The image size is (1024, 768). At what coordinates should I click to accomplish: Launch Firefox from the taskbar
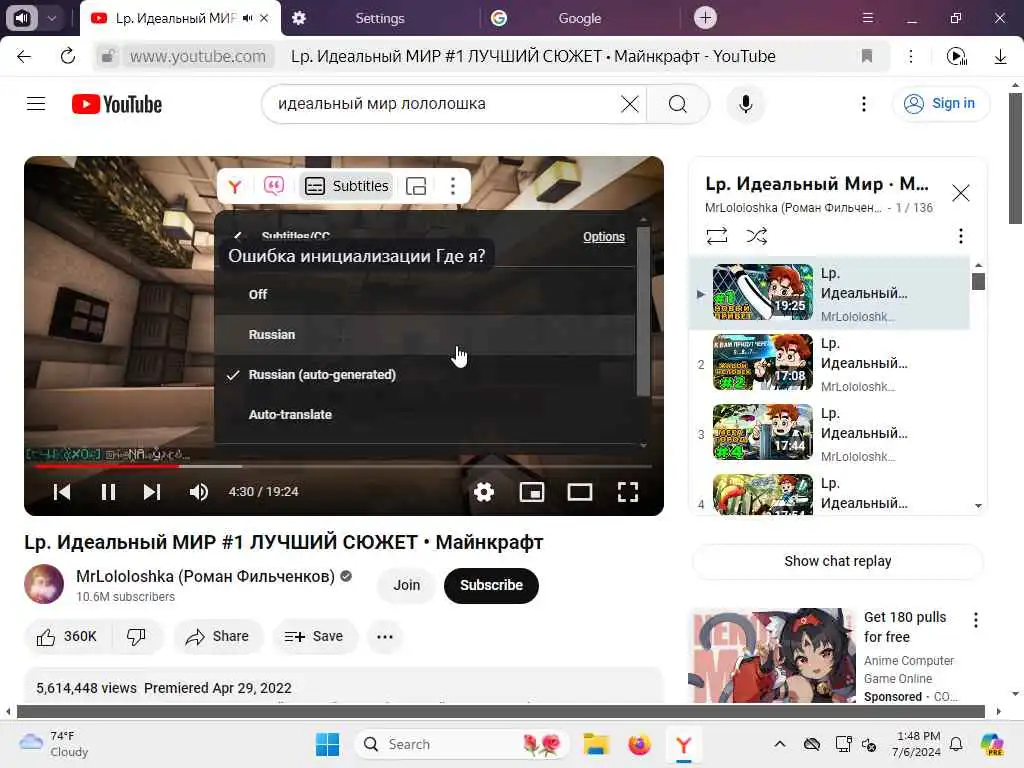pos(639,744)
